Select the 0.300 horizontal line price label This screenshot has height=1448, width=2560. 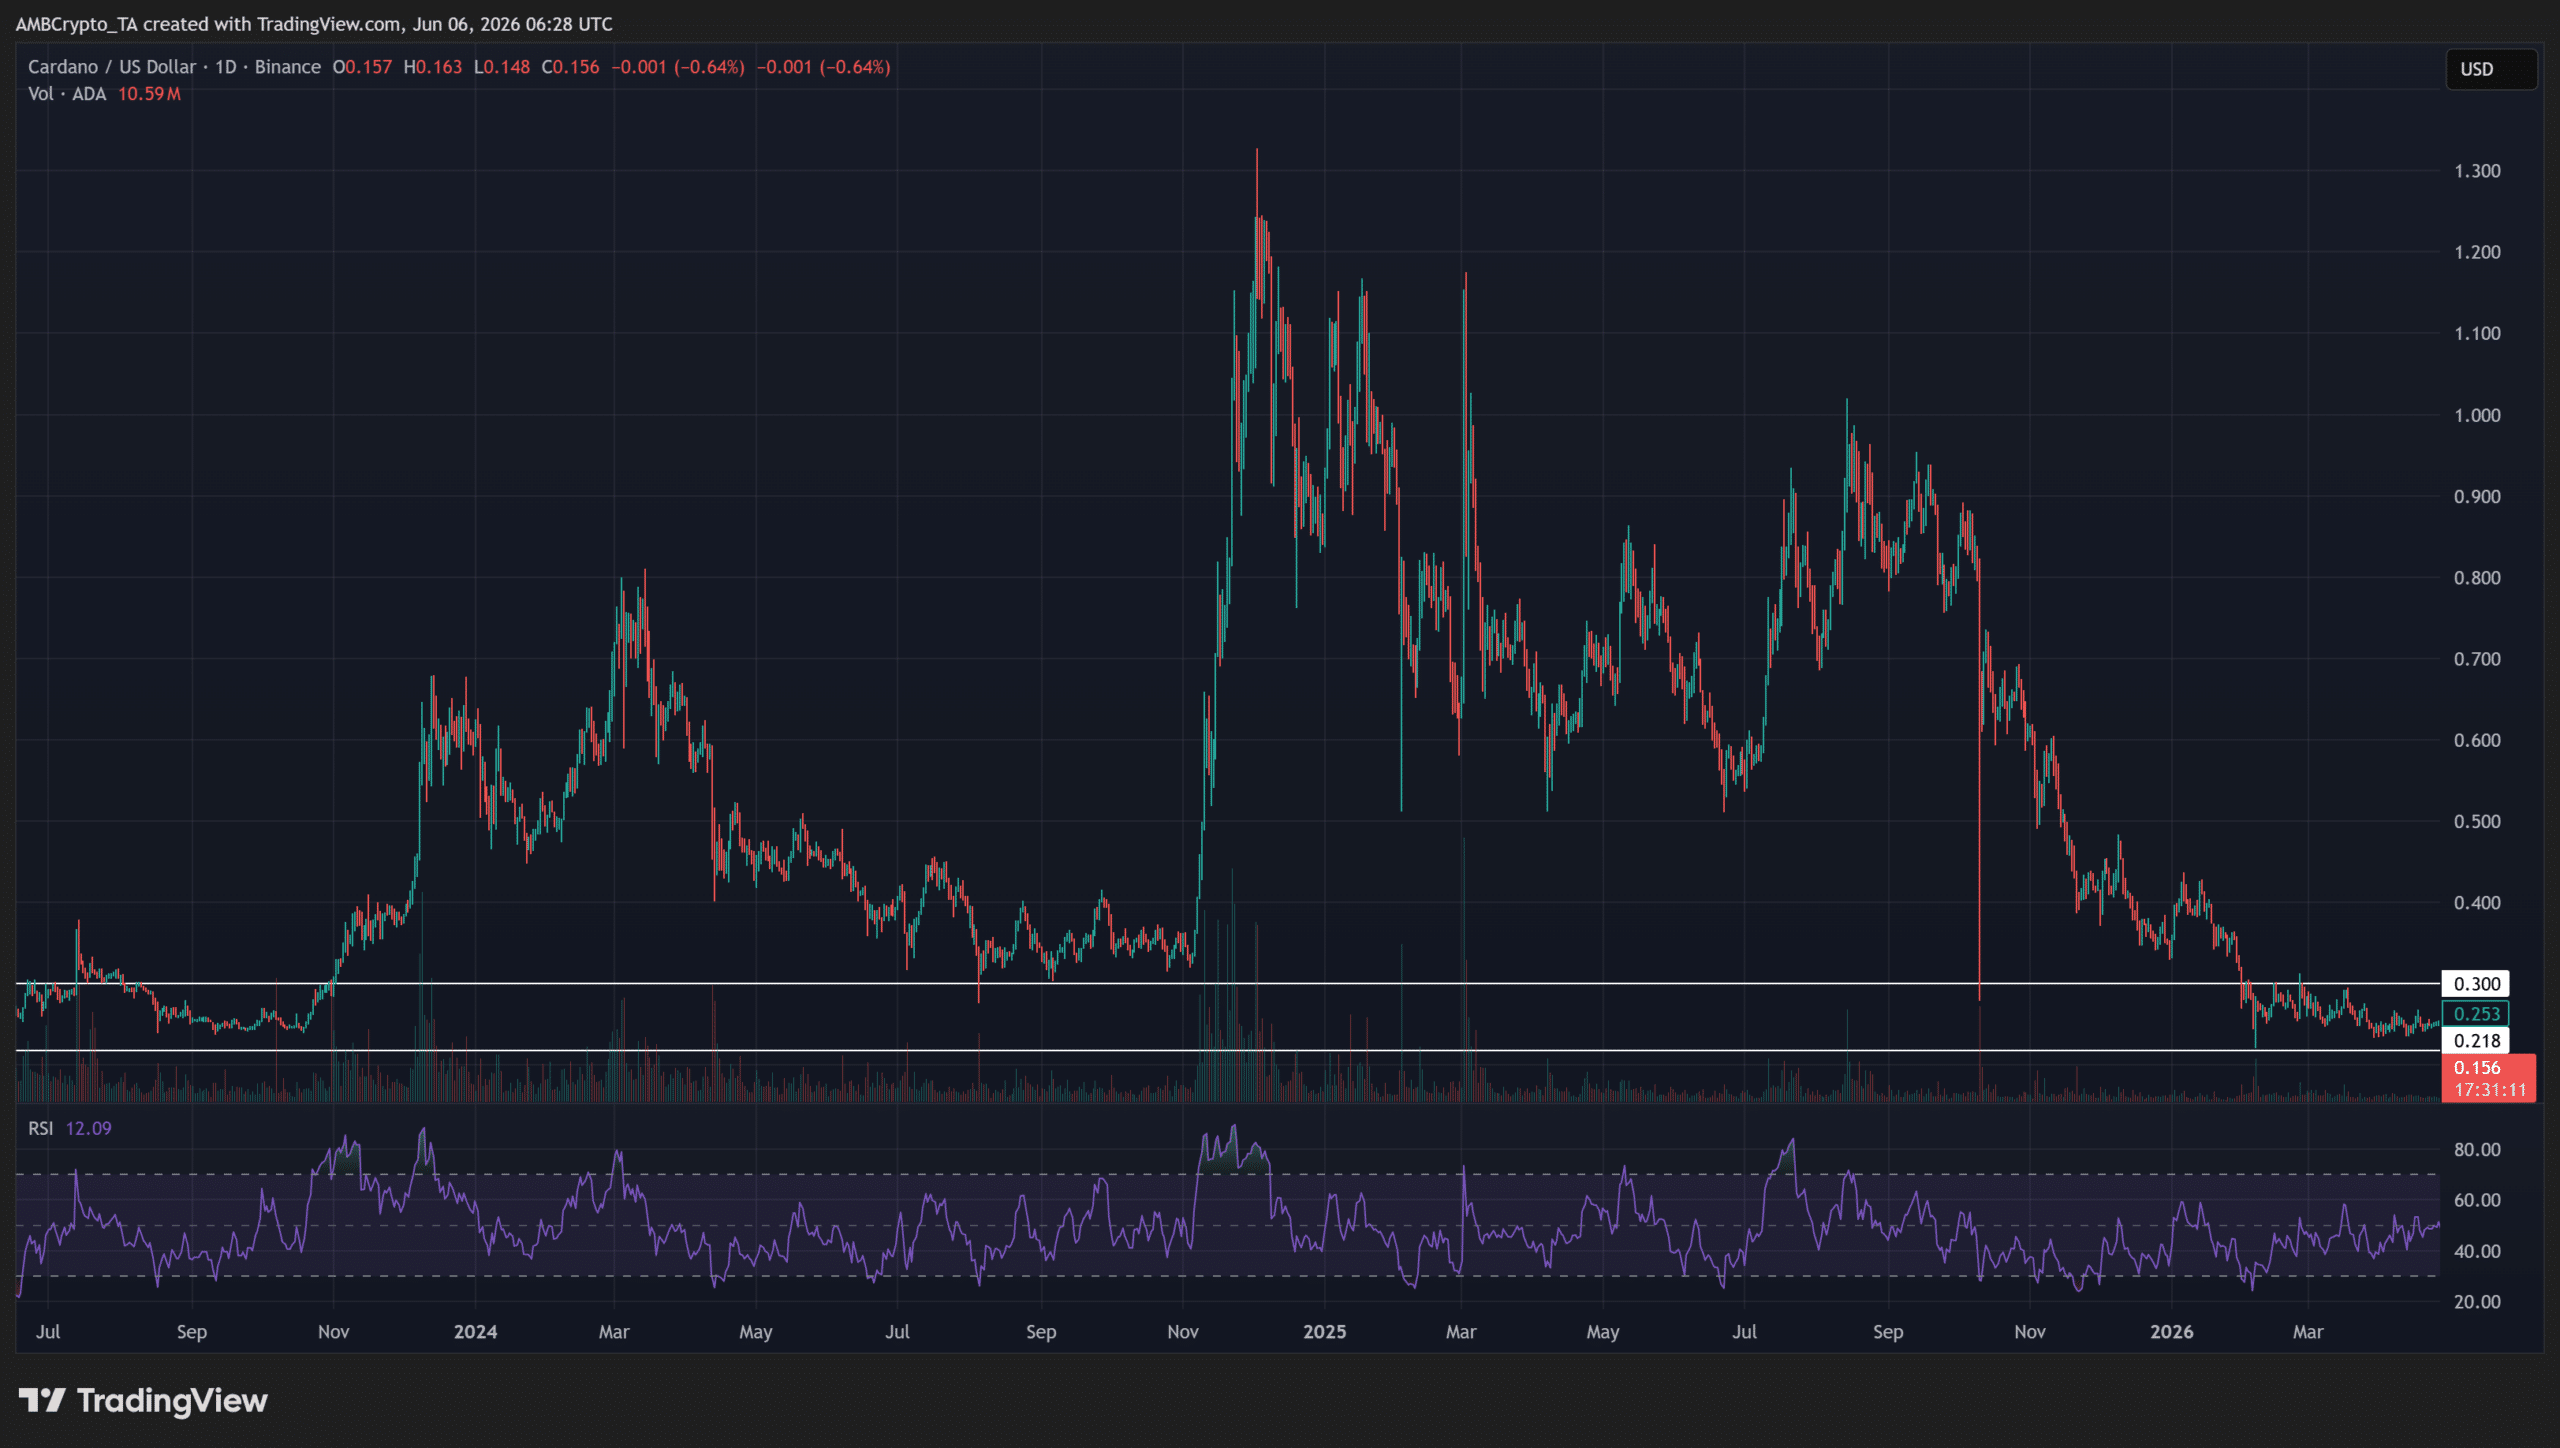pyautogui.click(x=2476, y=984)
